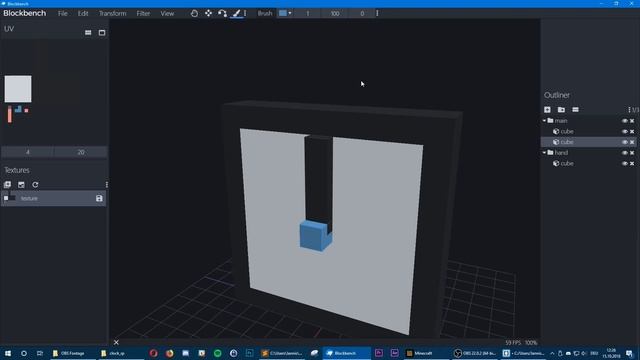Delete the 'main' group

pos(632,121)
